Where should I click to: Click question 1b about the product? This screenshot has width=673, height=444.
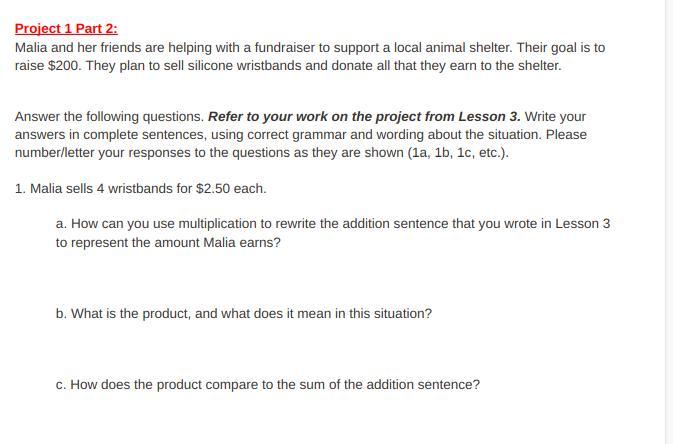pyautogui.click(x=244, y=313)
